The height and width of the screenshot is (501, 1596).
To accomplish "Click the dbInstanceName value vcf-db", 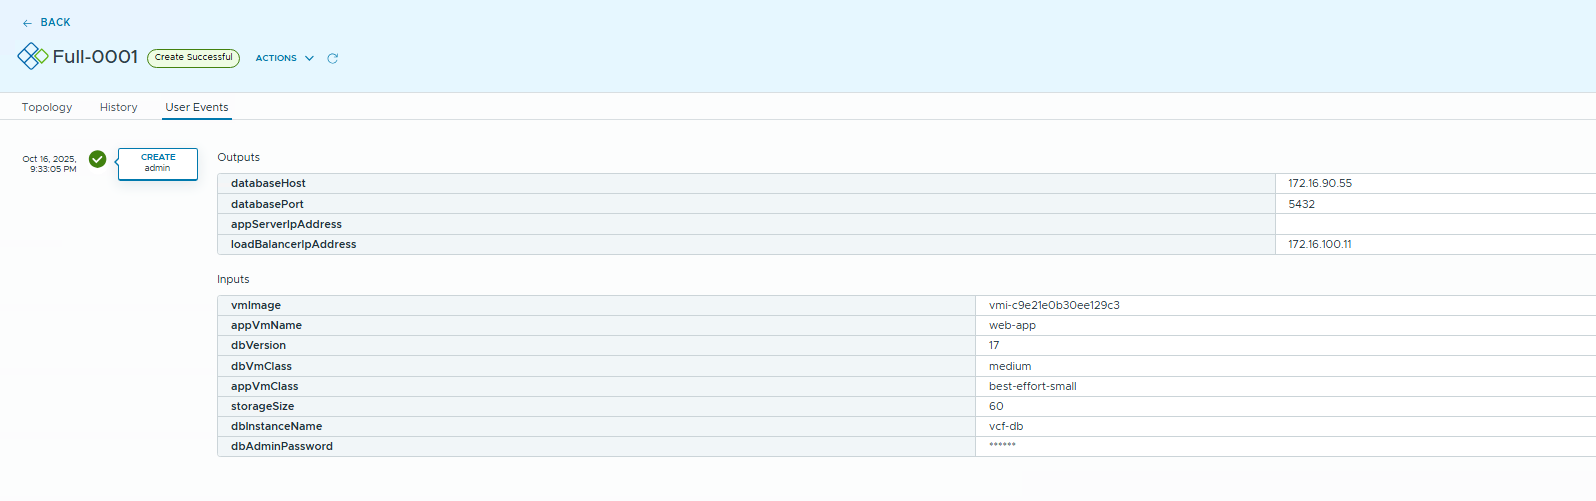I will (x=1005, y=426).
